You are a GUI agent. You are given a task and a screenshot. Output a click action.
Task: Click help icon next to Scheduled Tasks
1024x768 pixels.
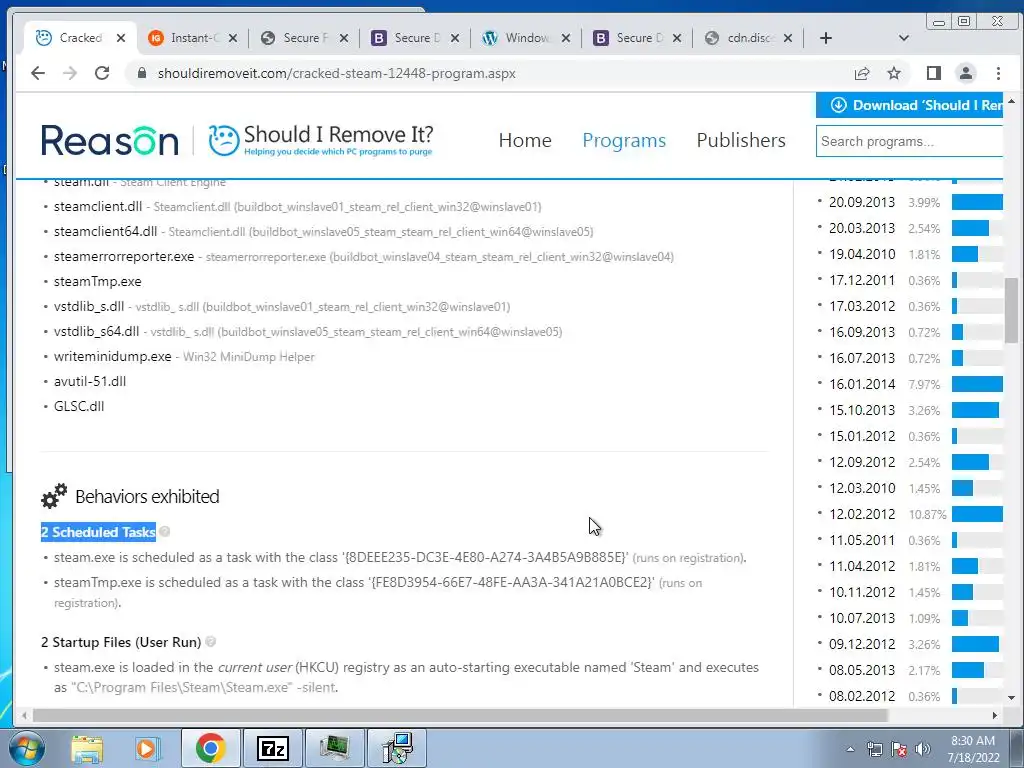coord(165,532)
